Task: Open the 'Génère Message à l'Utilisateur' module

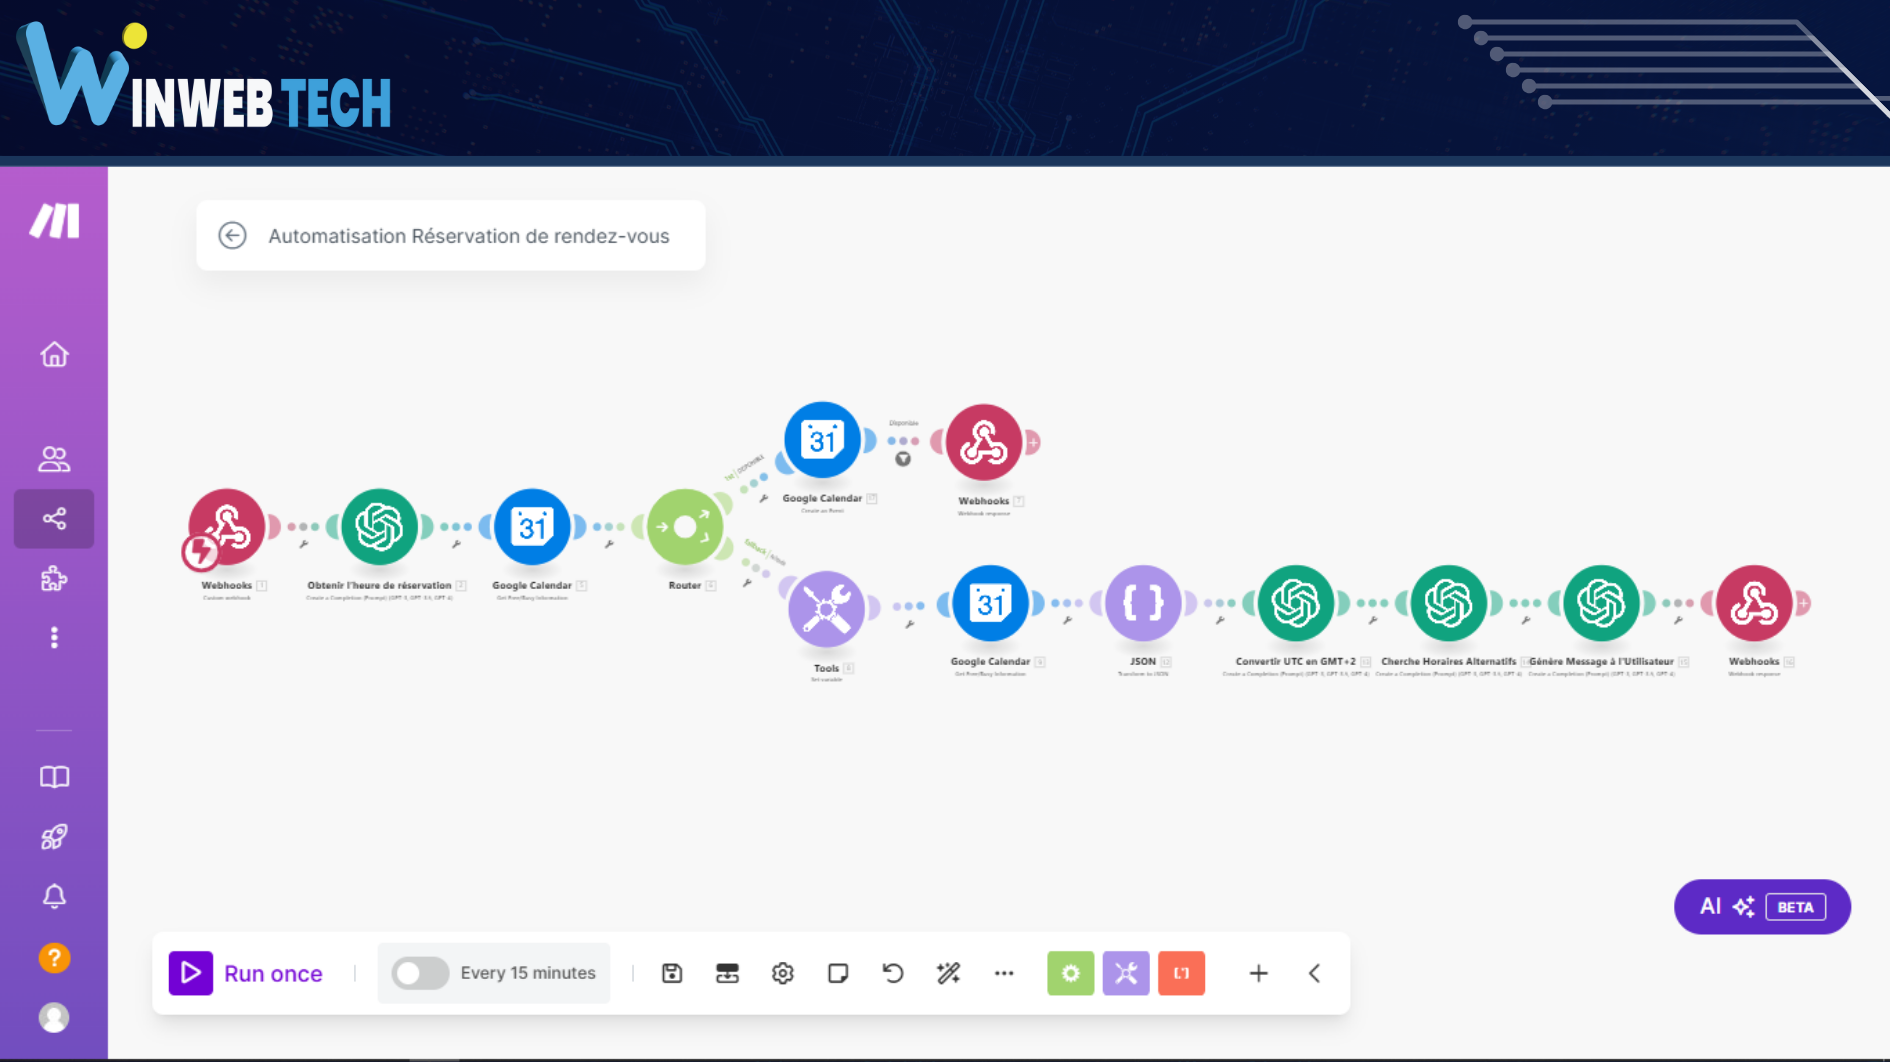Action: [x=1601, y=603]
